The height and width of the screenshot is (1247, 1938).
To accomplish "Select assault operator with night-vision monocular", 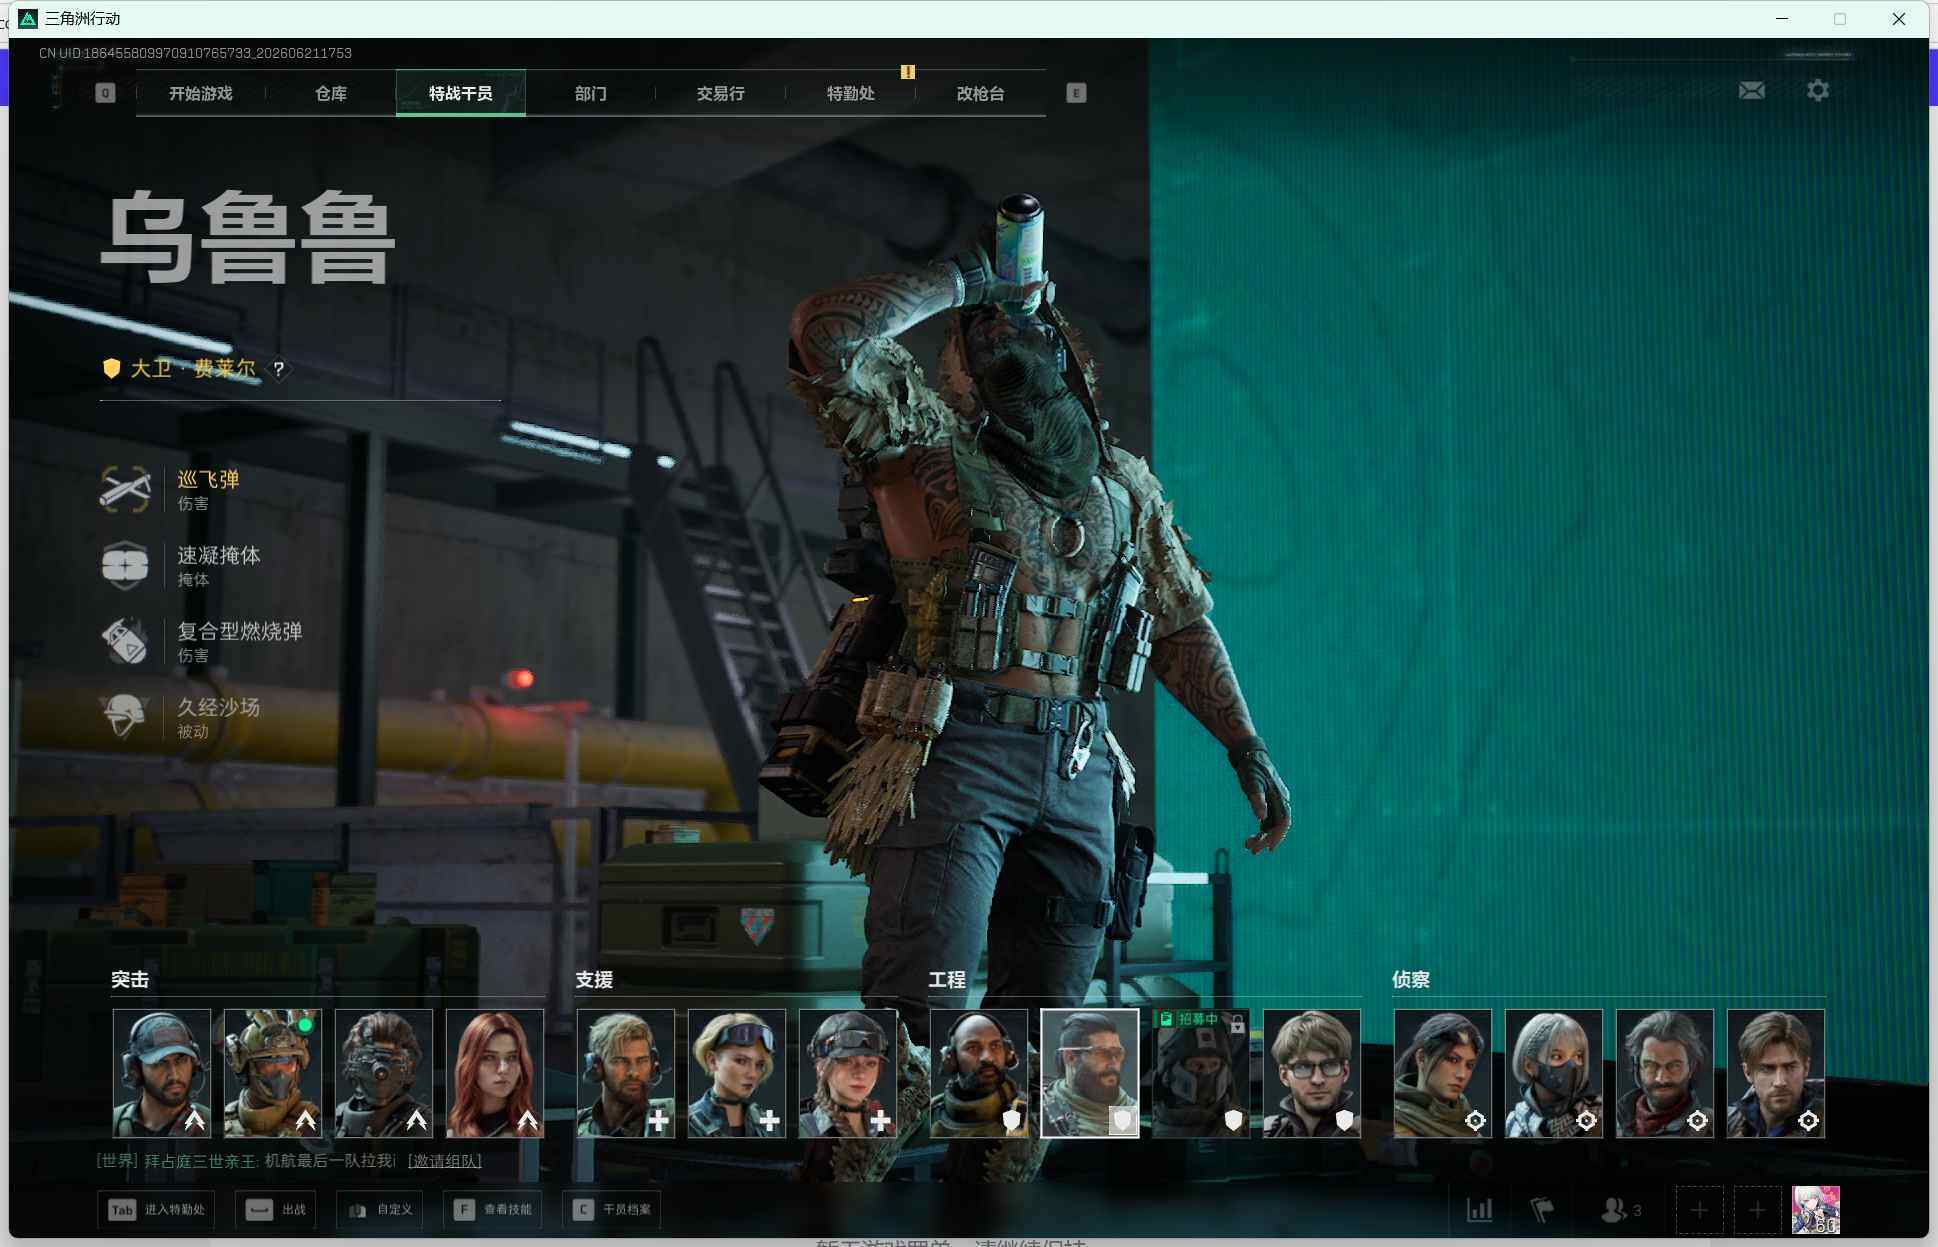I will 384,1073.
